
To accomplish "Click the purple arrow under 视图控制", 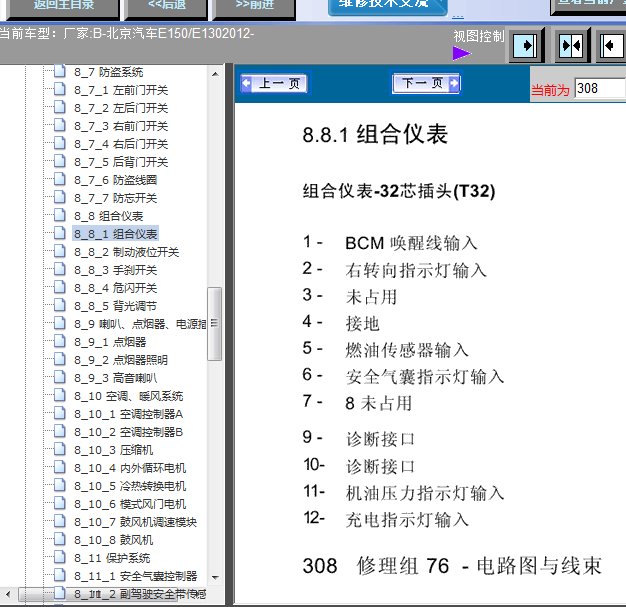I will click(462, 53).
